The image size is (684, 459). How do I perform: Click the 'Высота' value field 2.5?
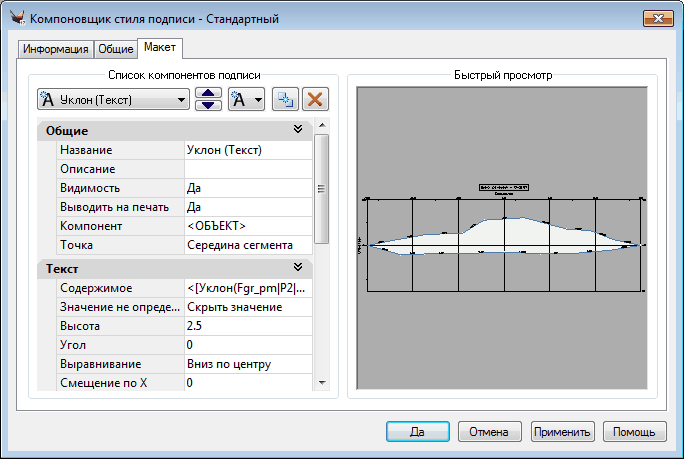pyautogui.click(x=247, y=325)
